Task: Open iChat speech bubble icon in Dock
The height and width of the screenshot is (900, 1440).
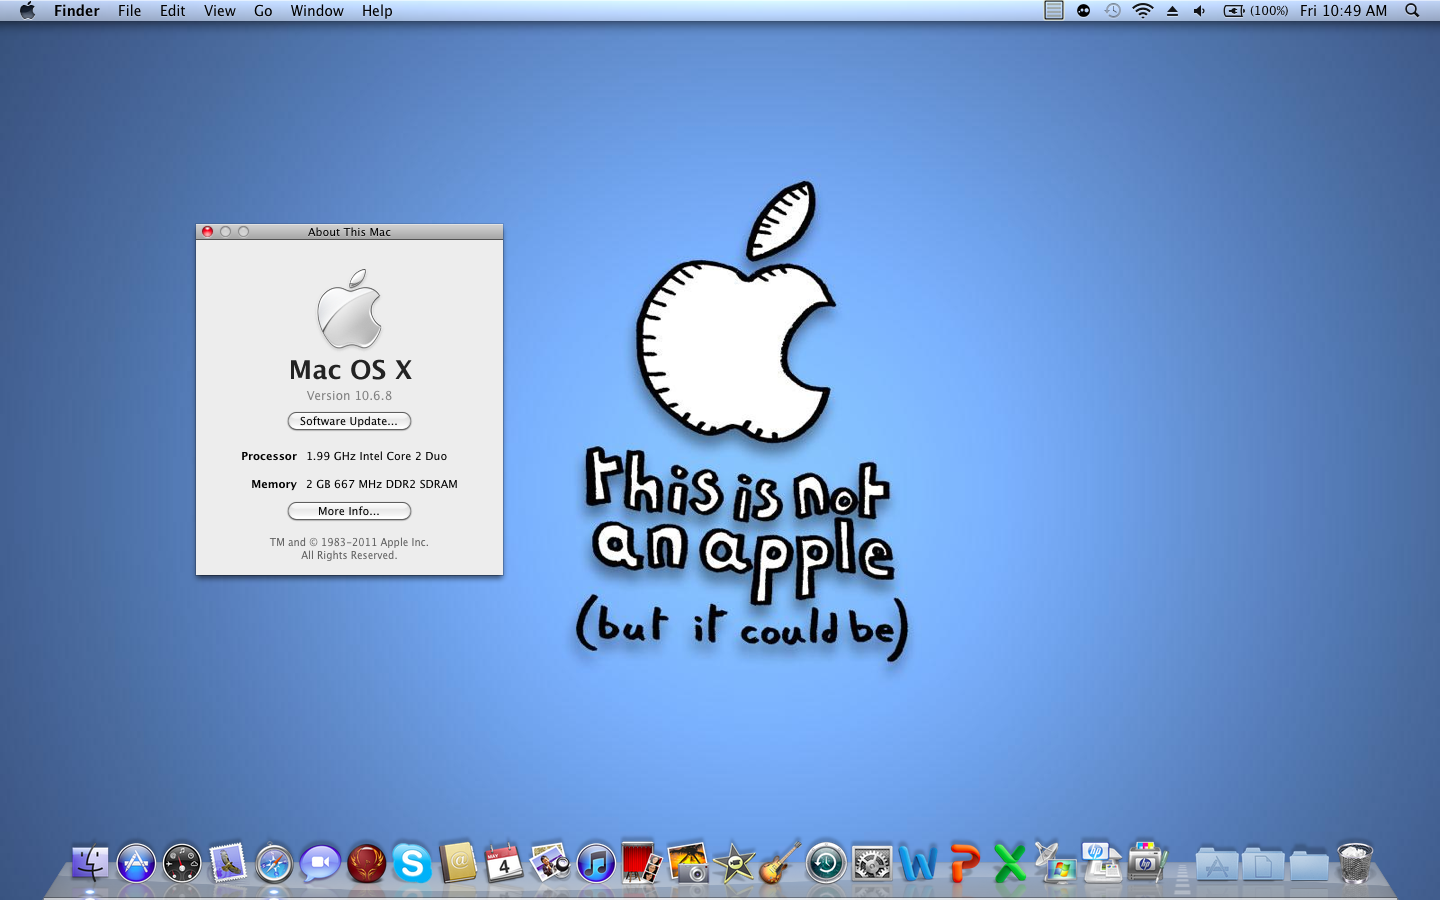Action: (x=320, y=863)
